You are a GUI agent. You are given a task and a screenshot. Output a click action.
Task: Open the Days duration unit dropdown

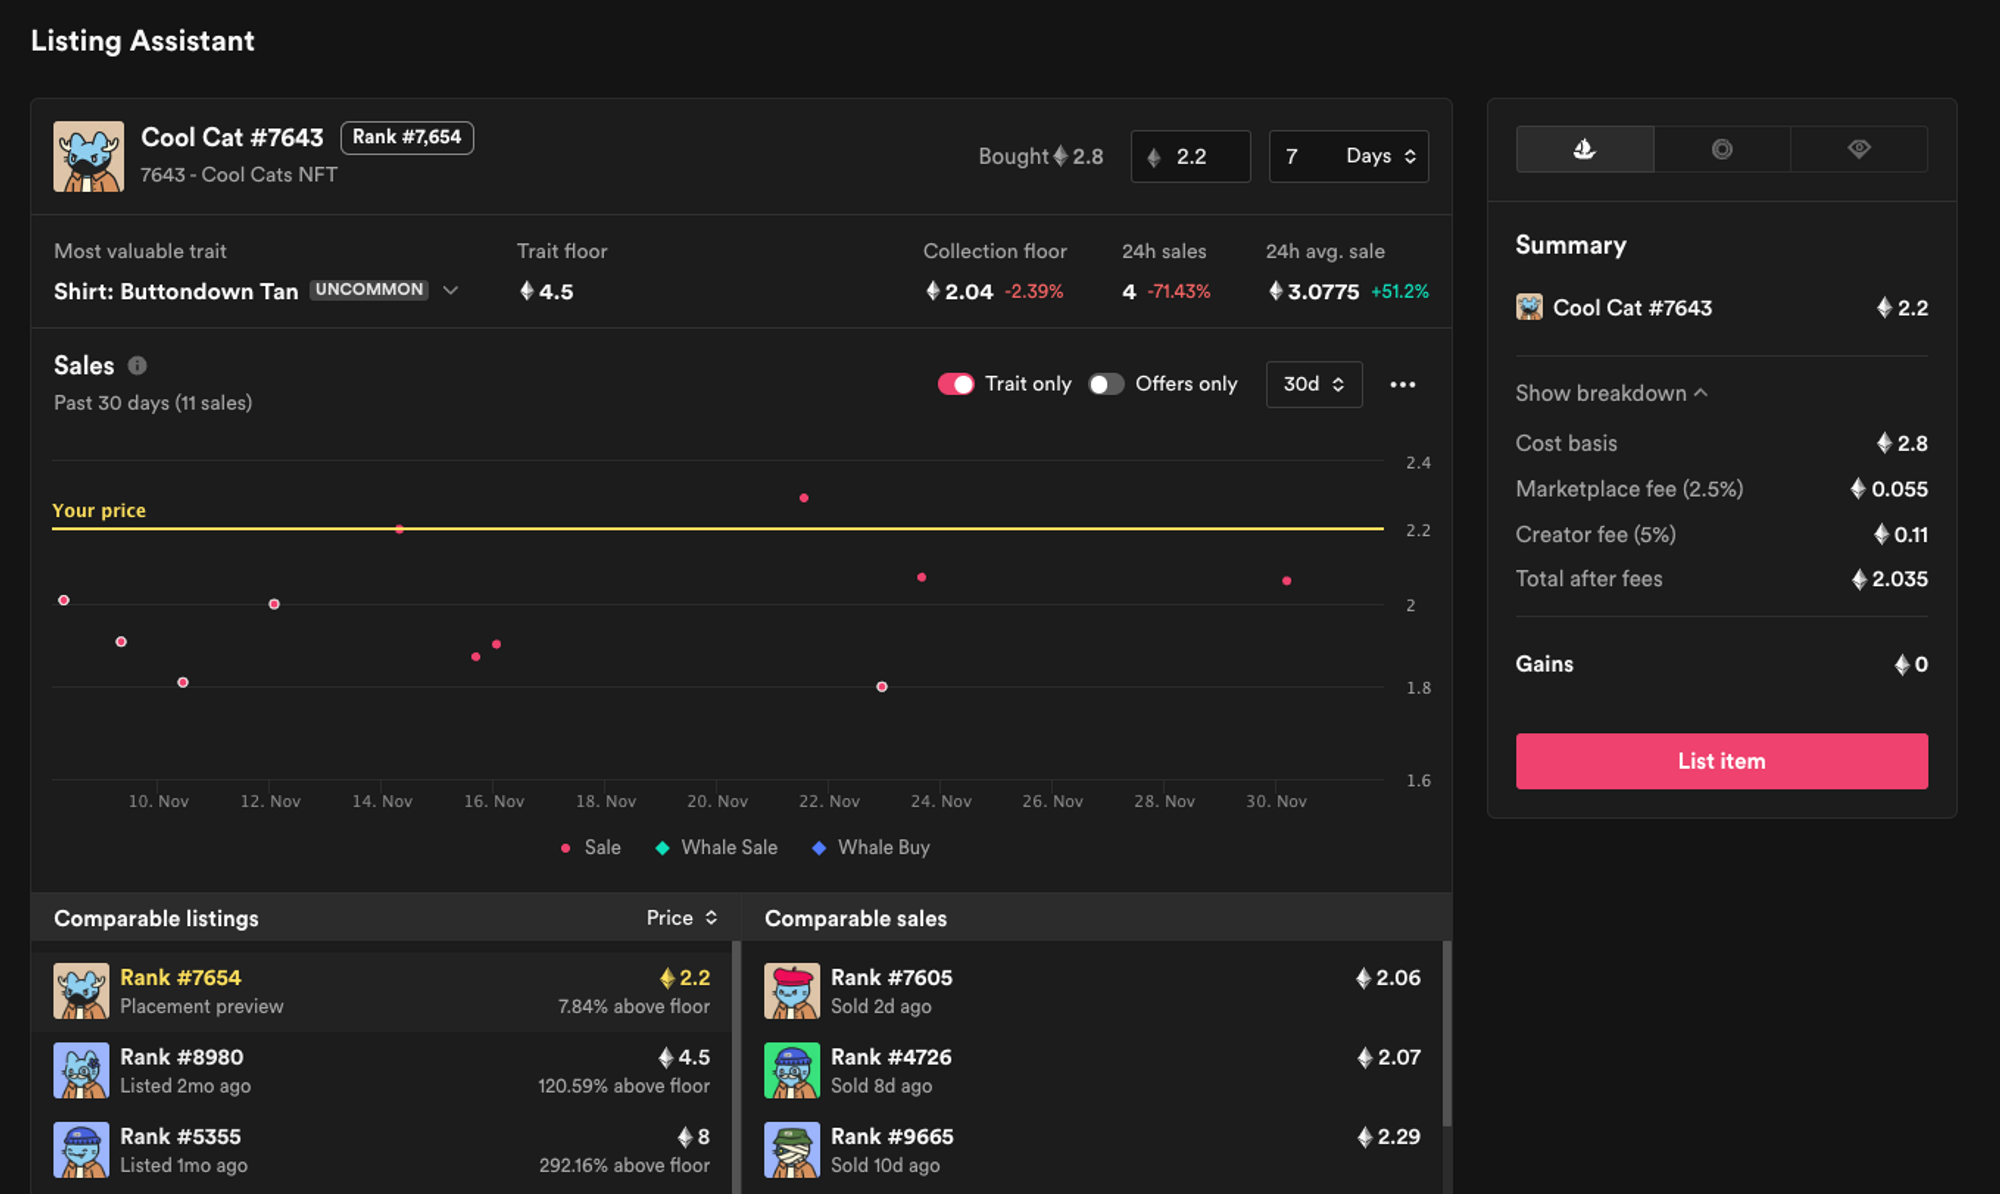click(x=1382, y=156)
